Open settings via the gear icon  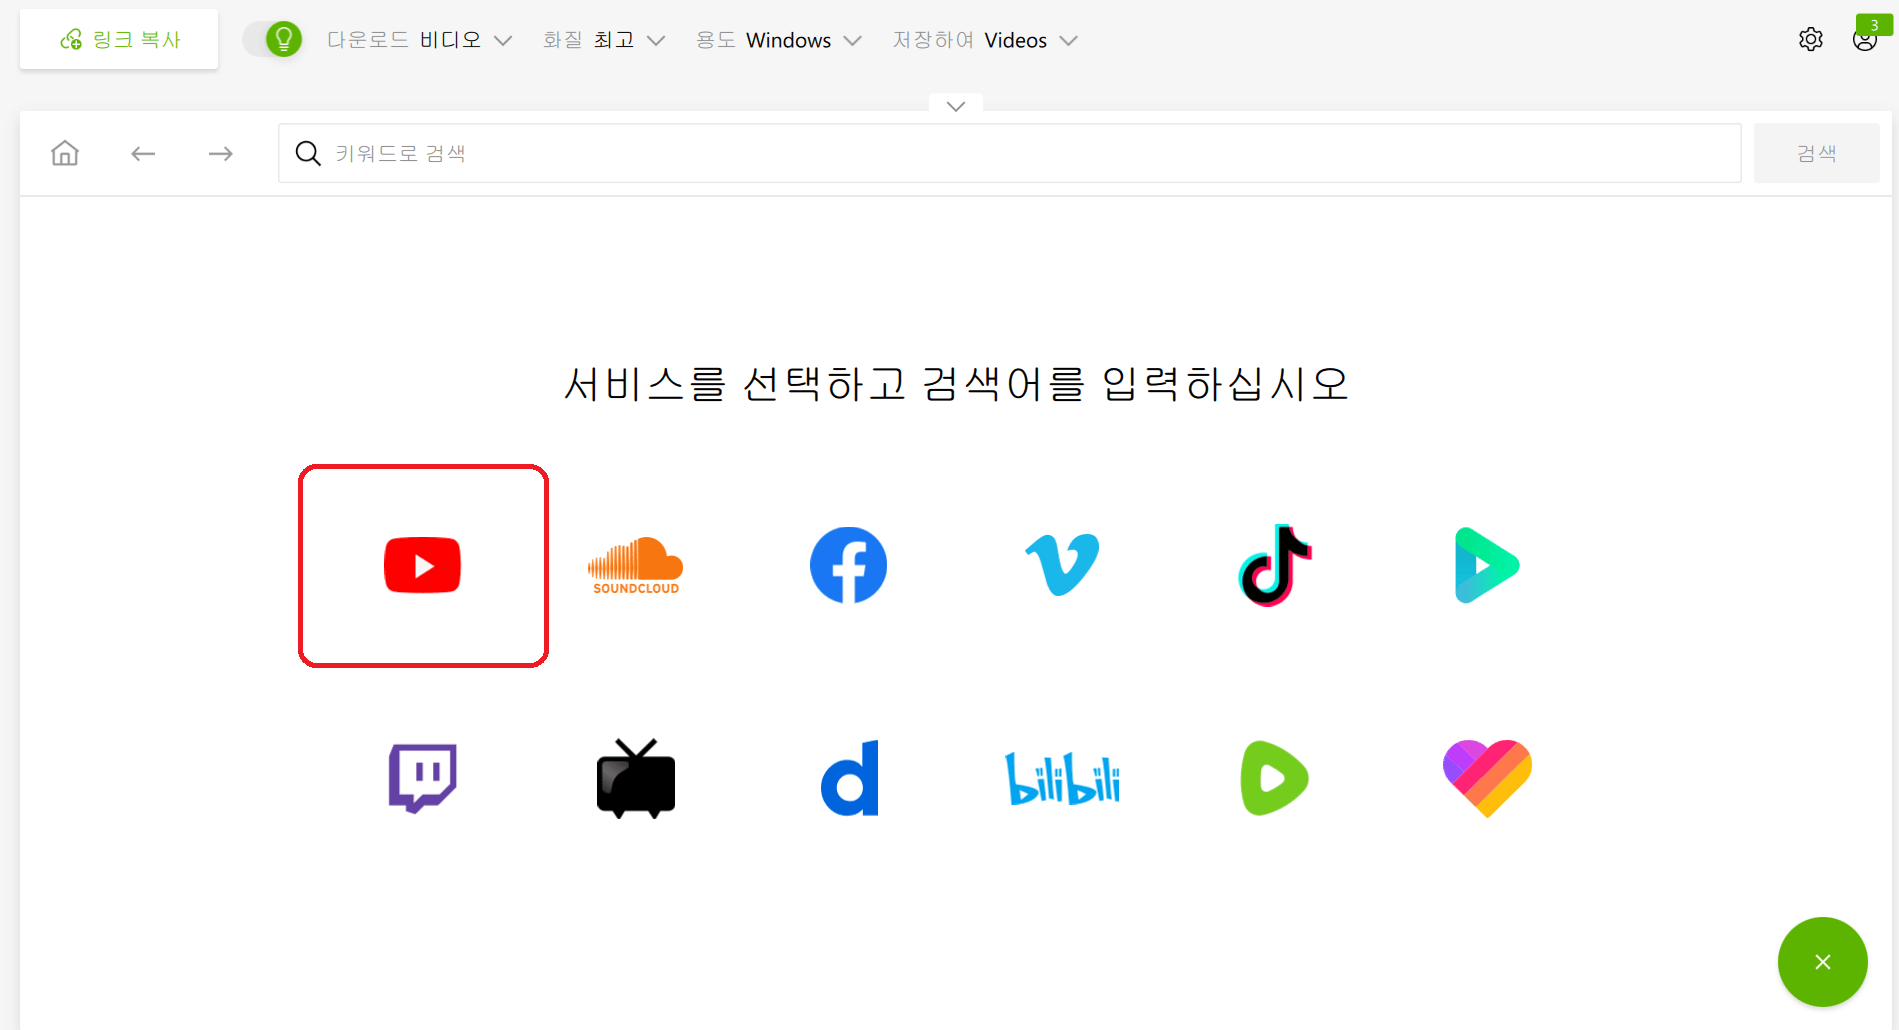[x=1811, y=39]
